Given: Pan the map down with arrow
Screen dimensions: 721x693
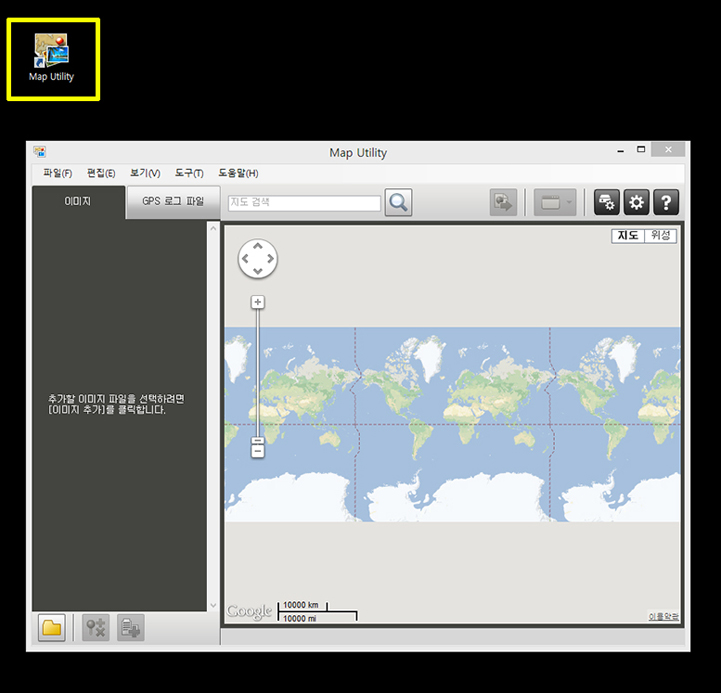Looking at the screenshot, I should tap(258, 271).
